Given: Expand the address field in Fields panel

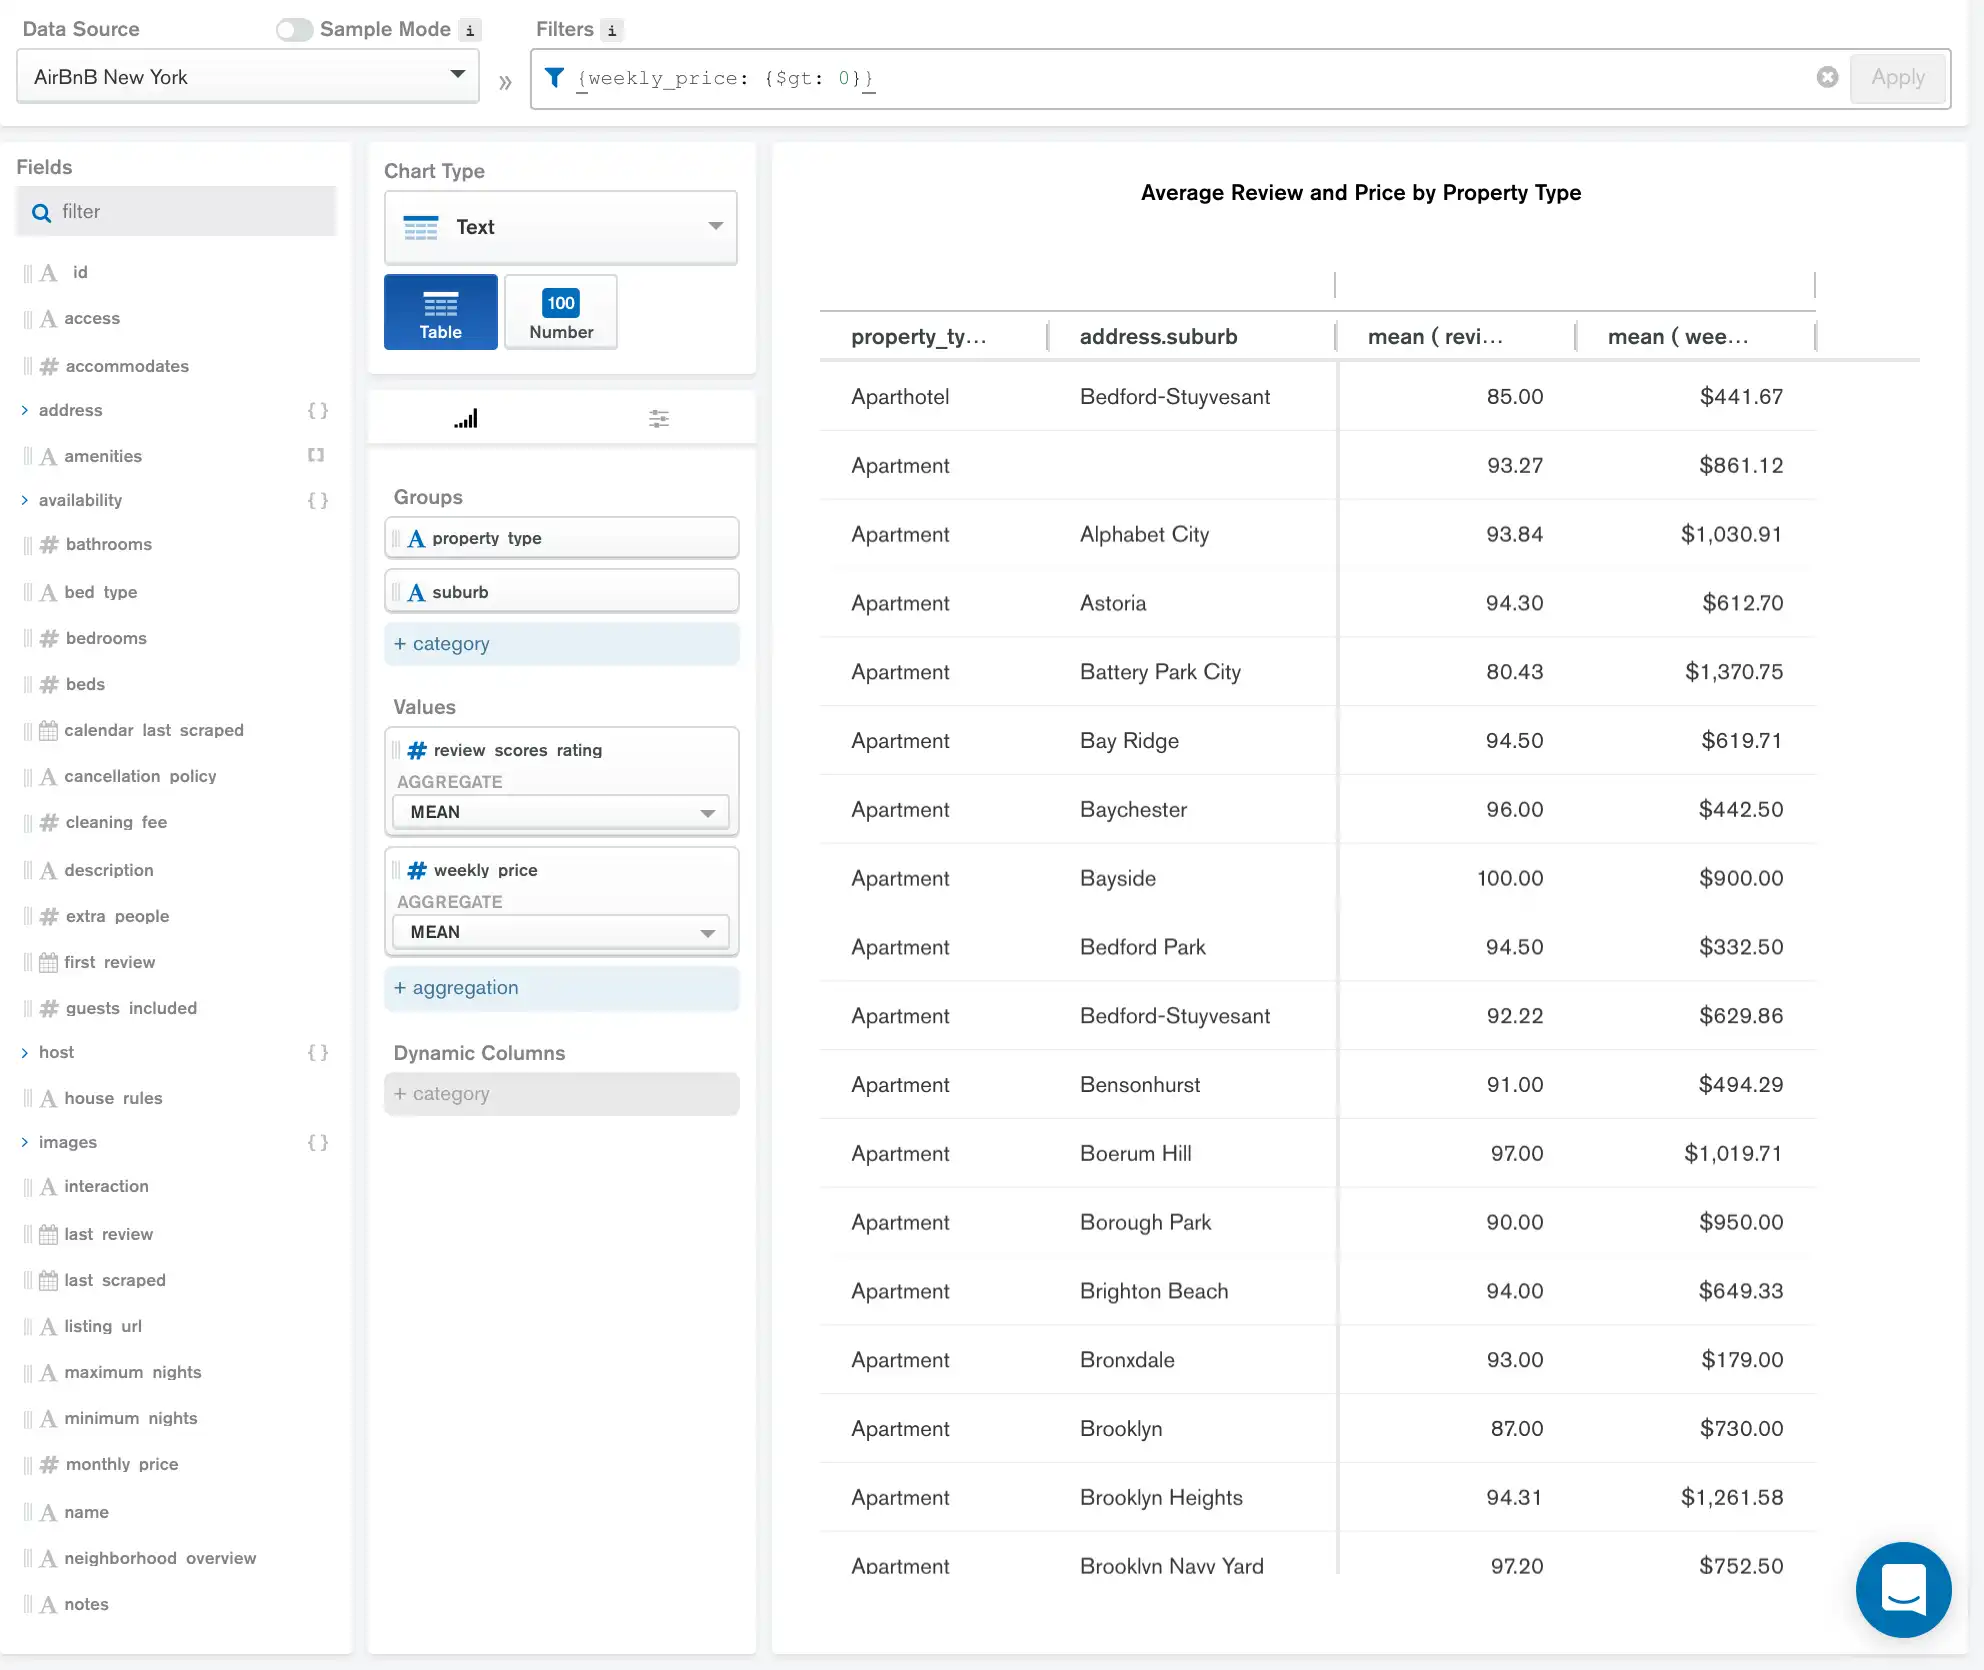Looking at the screenshot, I should (23, 409).
